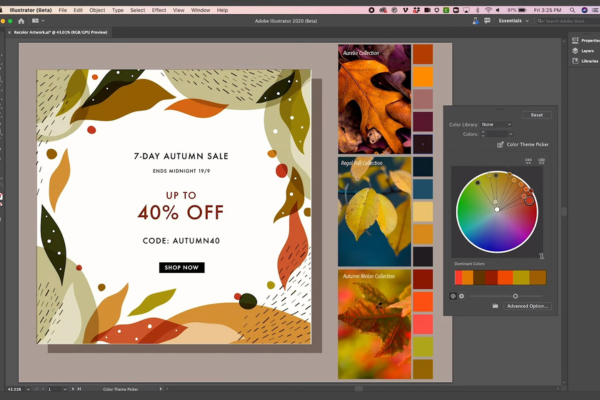Close the Recolor Artwork.ai document tab
The height and width of the screenshot is (400, 600).
coord(9,33)
